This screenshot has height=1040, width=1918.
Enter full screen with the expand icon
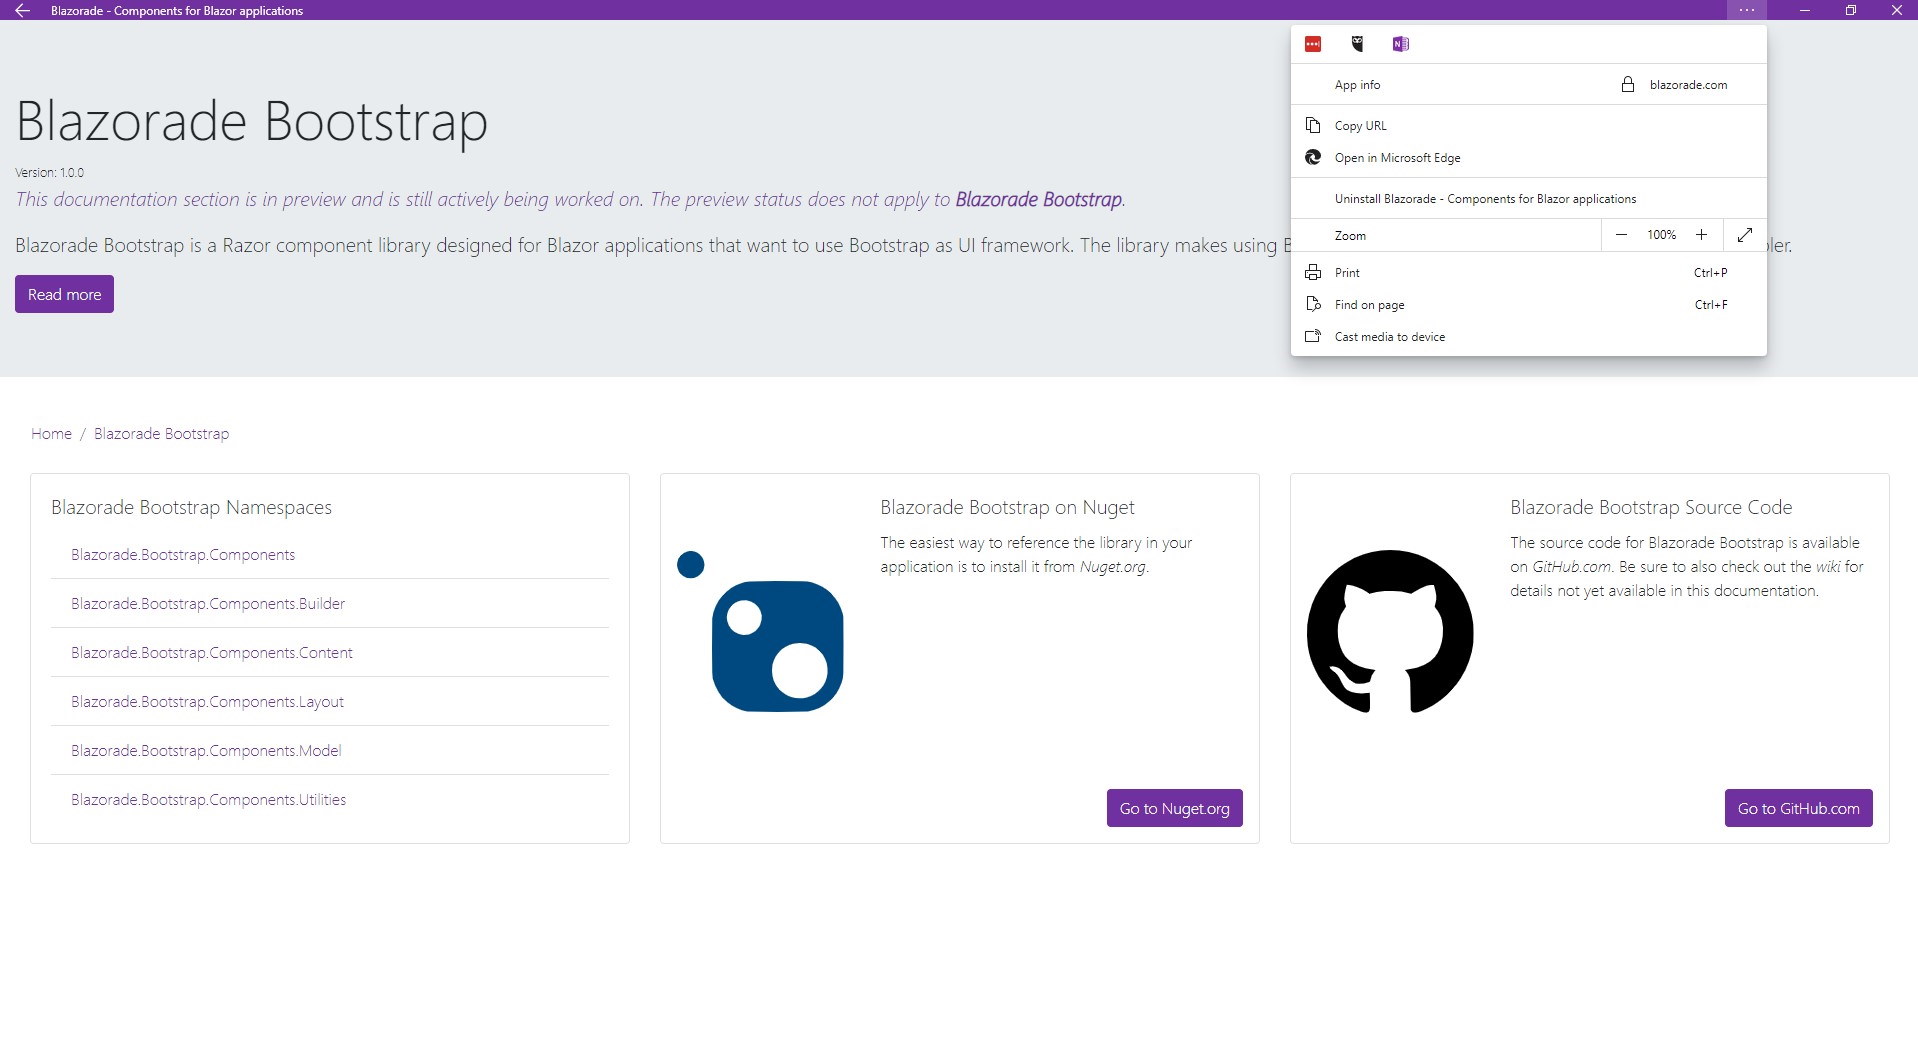point(1745,235)
